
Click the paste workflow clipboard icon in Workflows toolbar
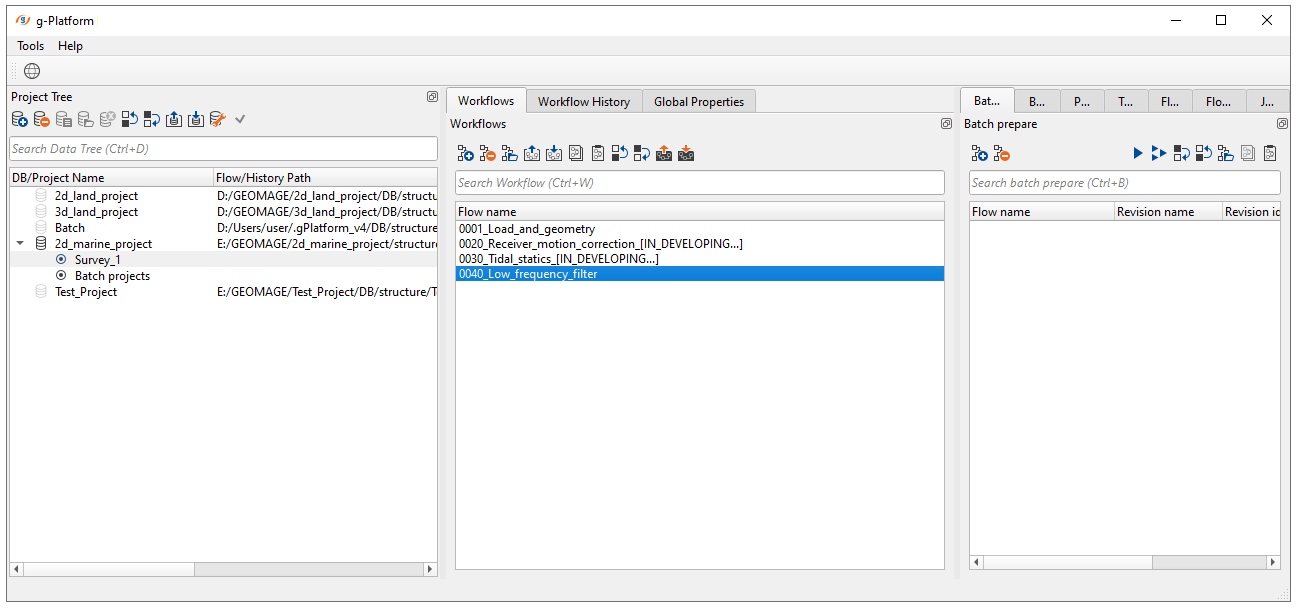click(597, 154)
